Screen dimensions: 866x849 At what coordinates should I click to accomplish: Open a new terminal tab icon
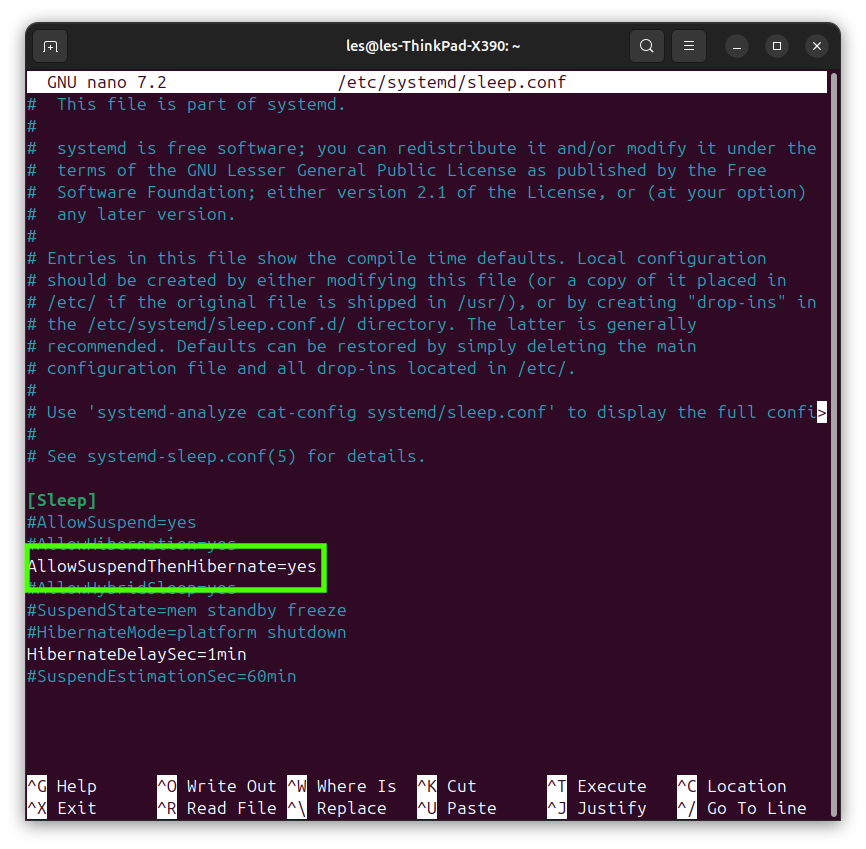point(50,45)
